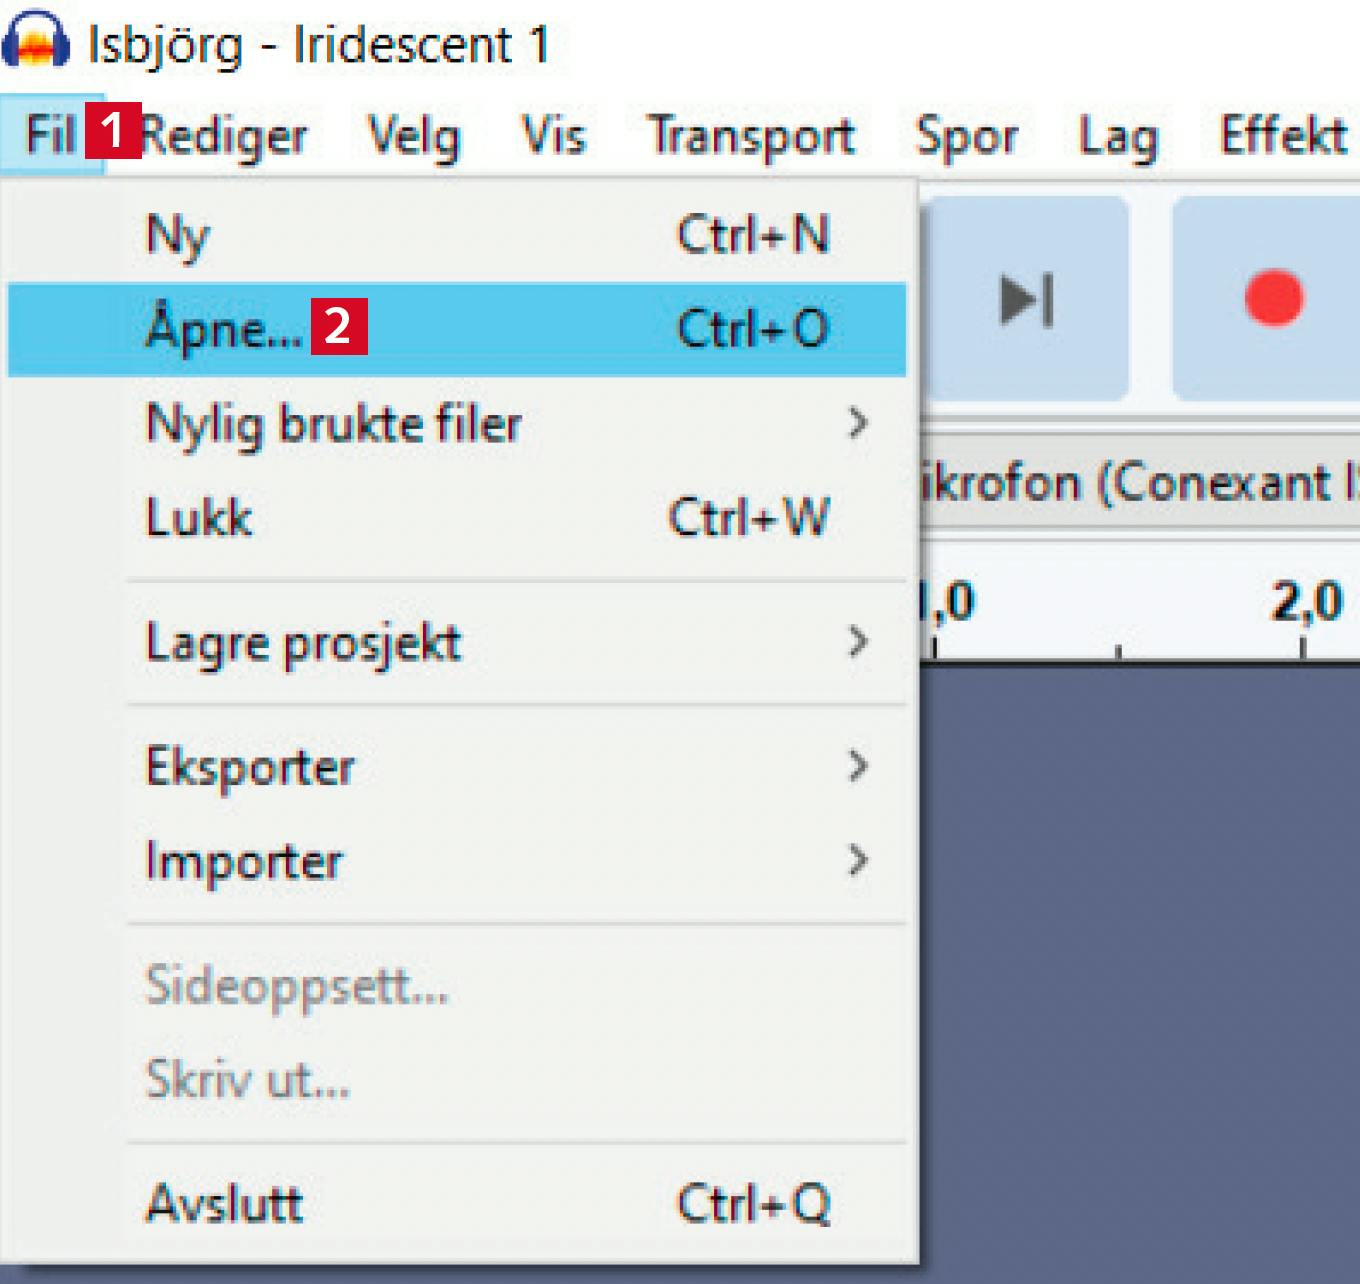Screen dimensions: 1360x1284
Task: Open the Transport menu
Action: (751, 136)
